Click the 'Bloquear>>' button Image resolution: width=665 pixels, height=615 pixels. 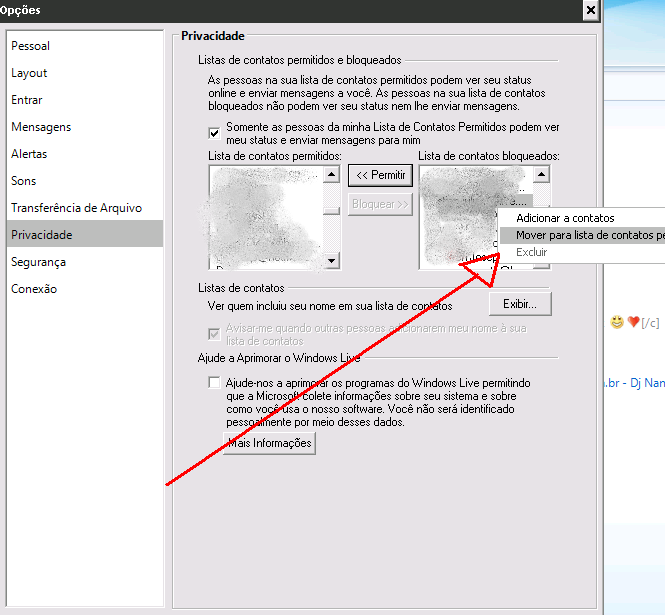(x=380, y=205)
